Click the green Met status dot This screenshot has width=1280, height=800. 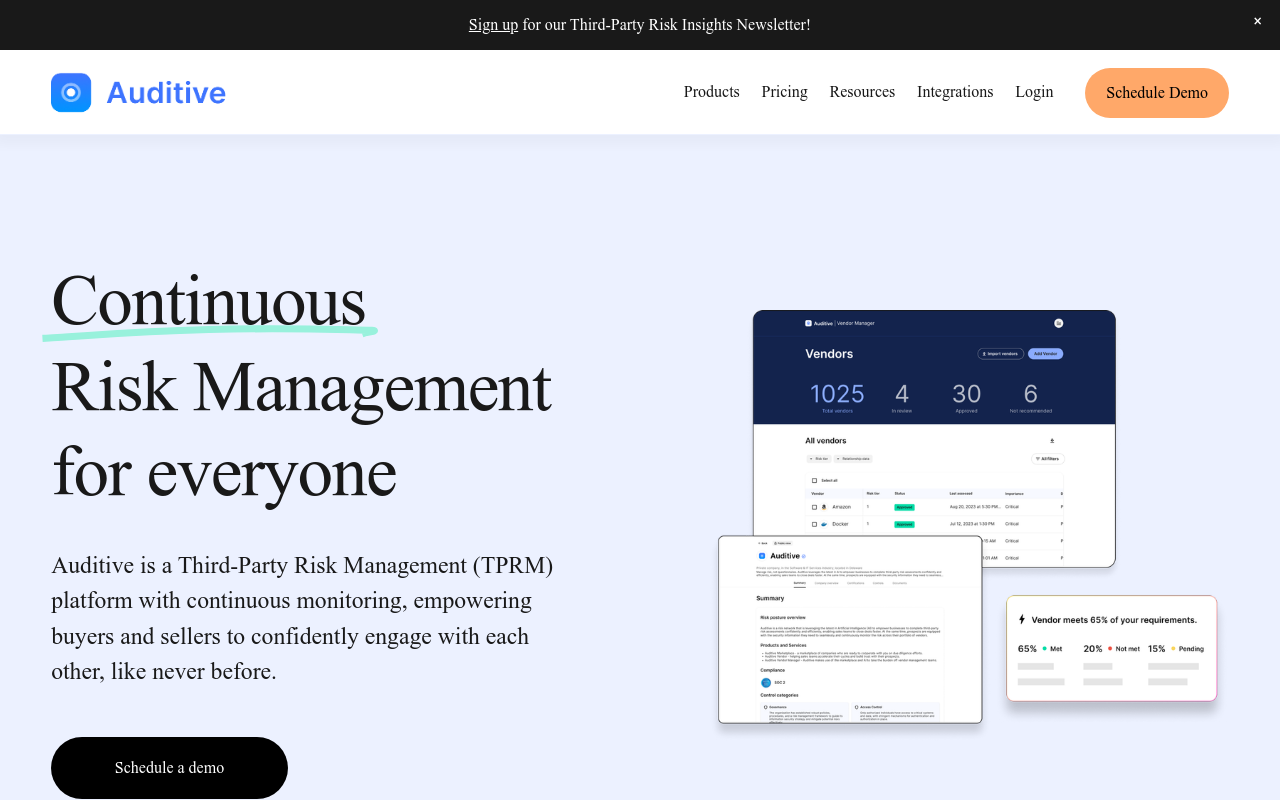1044,649
